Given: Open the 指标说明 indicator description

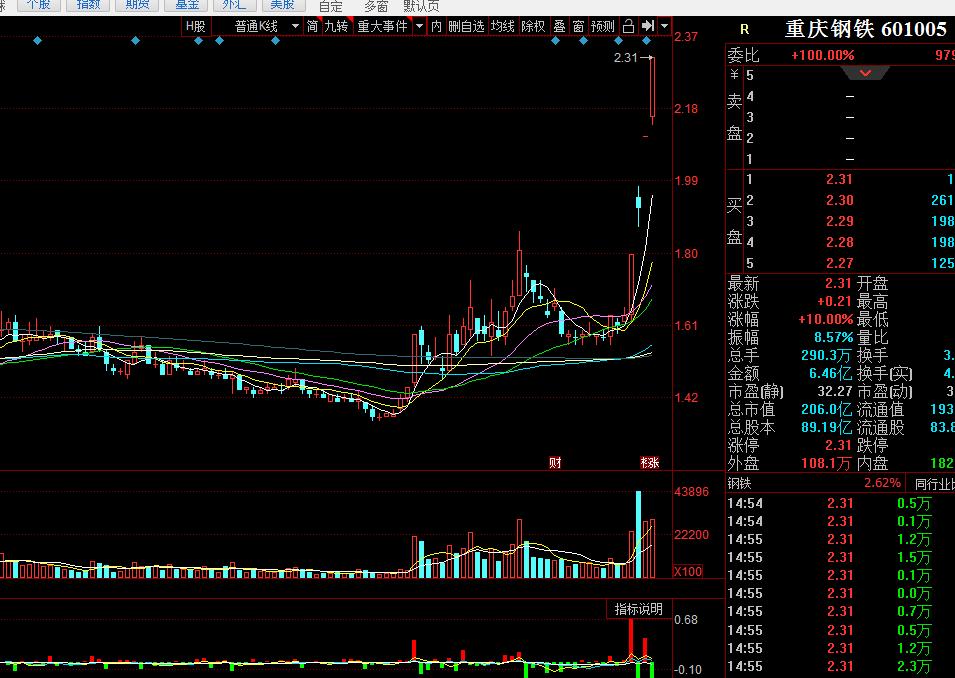Looking at the screenshot, I should point(638,609).
